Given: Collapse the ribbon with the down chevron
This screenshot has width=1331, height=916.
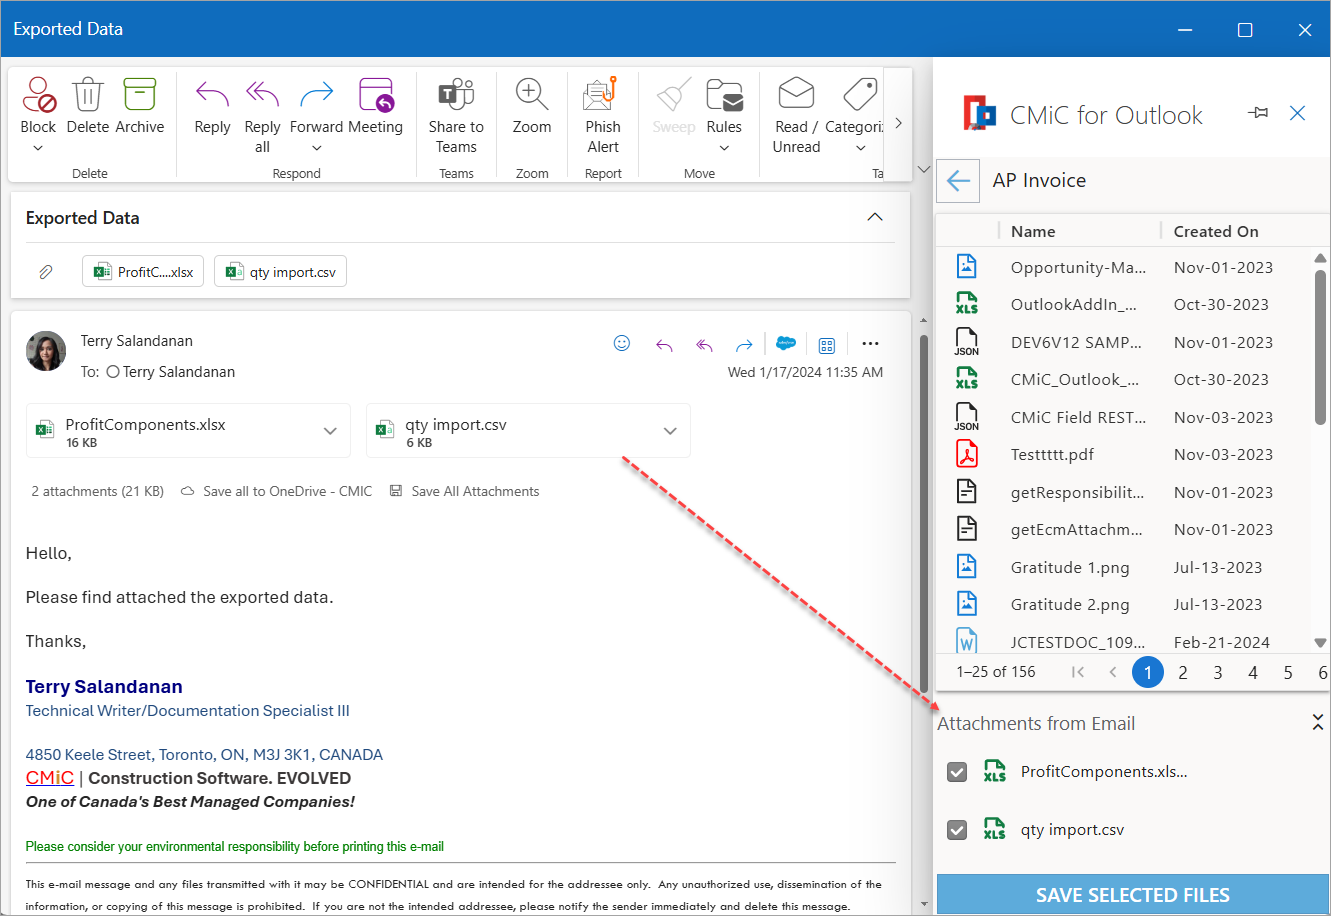Looking at the screenshot, I should coord(923,170).
